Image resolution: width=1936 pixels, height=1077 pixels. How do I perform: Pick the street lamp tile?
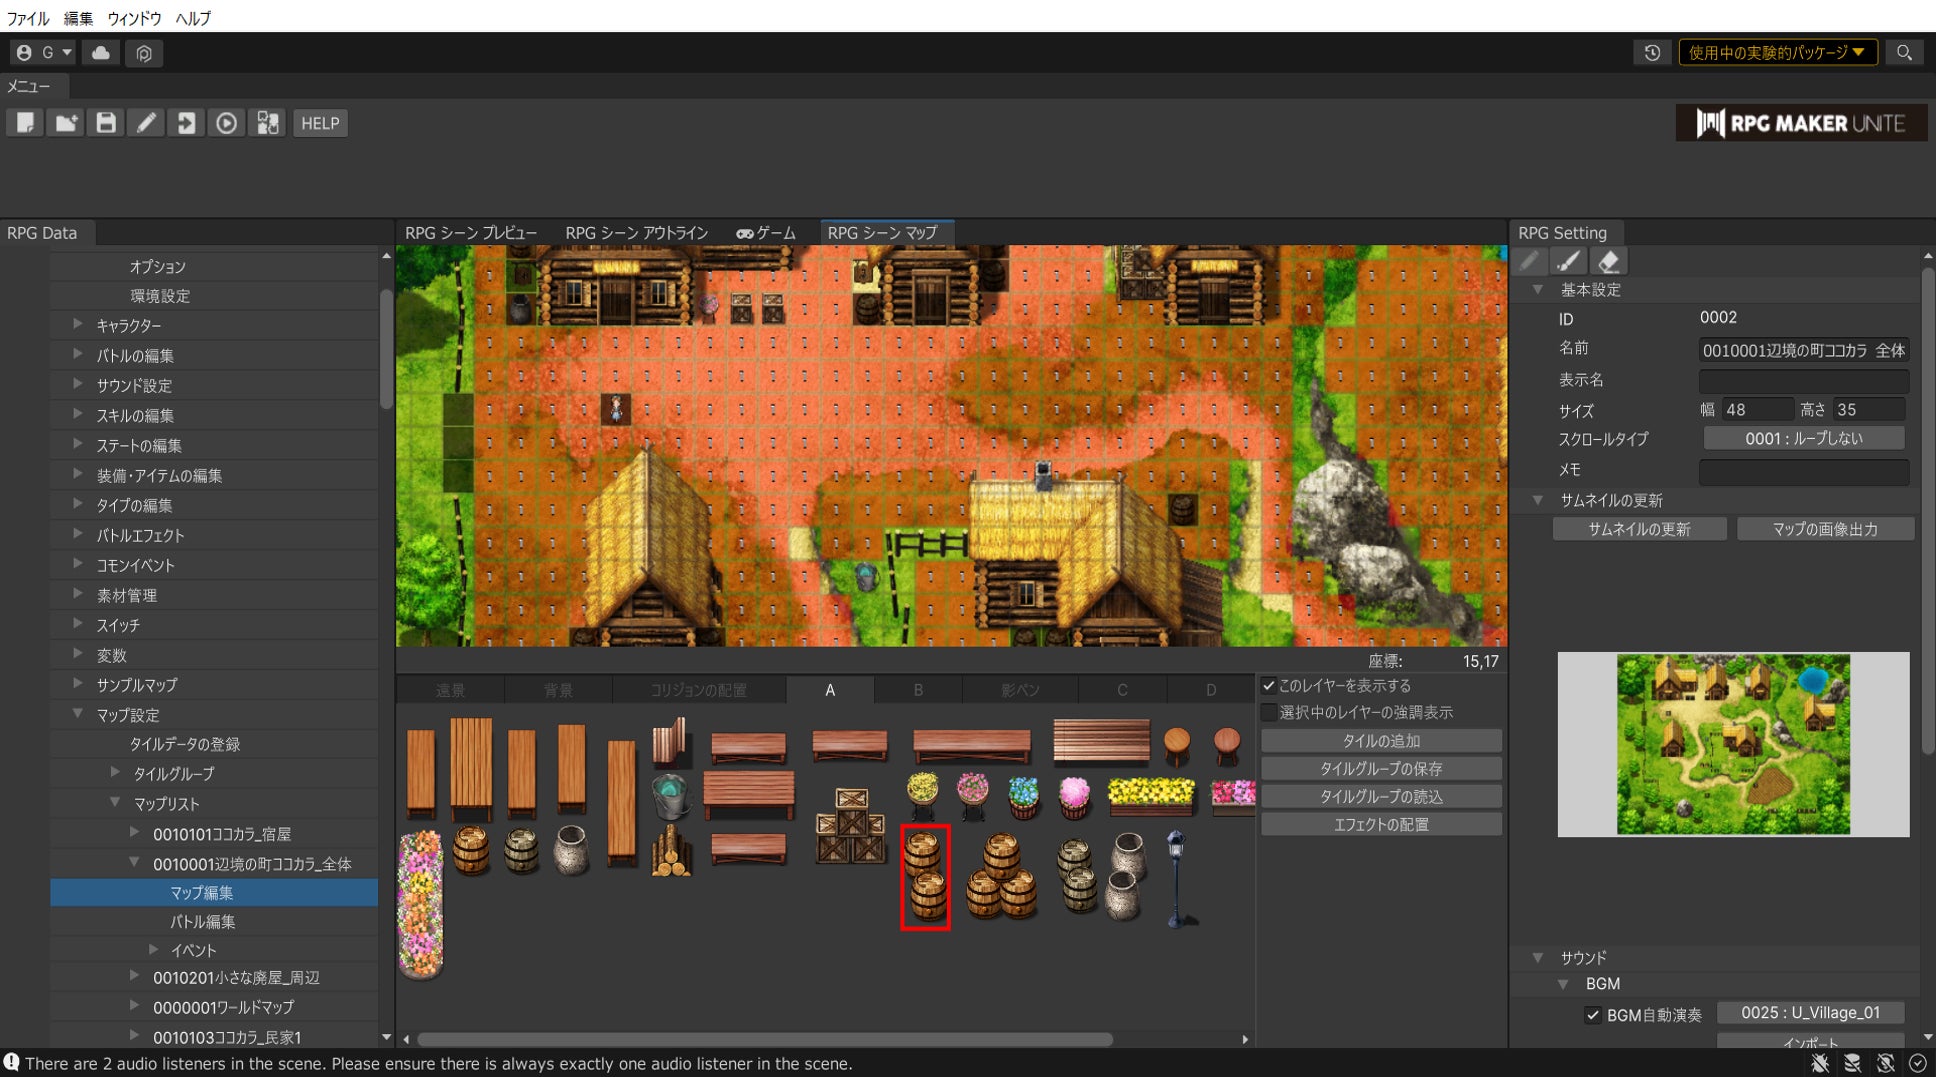(1178, 878)
